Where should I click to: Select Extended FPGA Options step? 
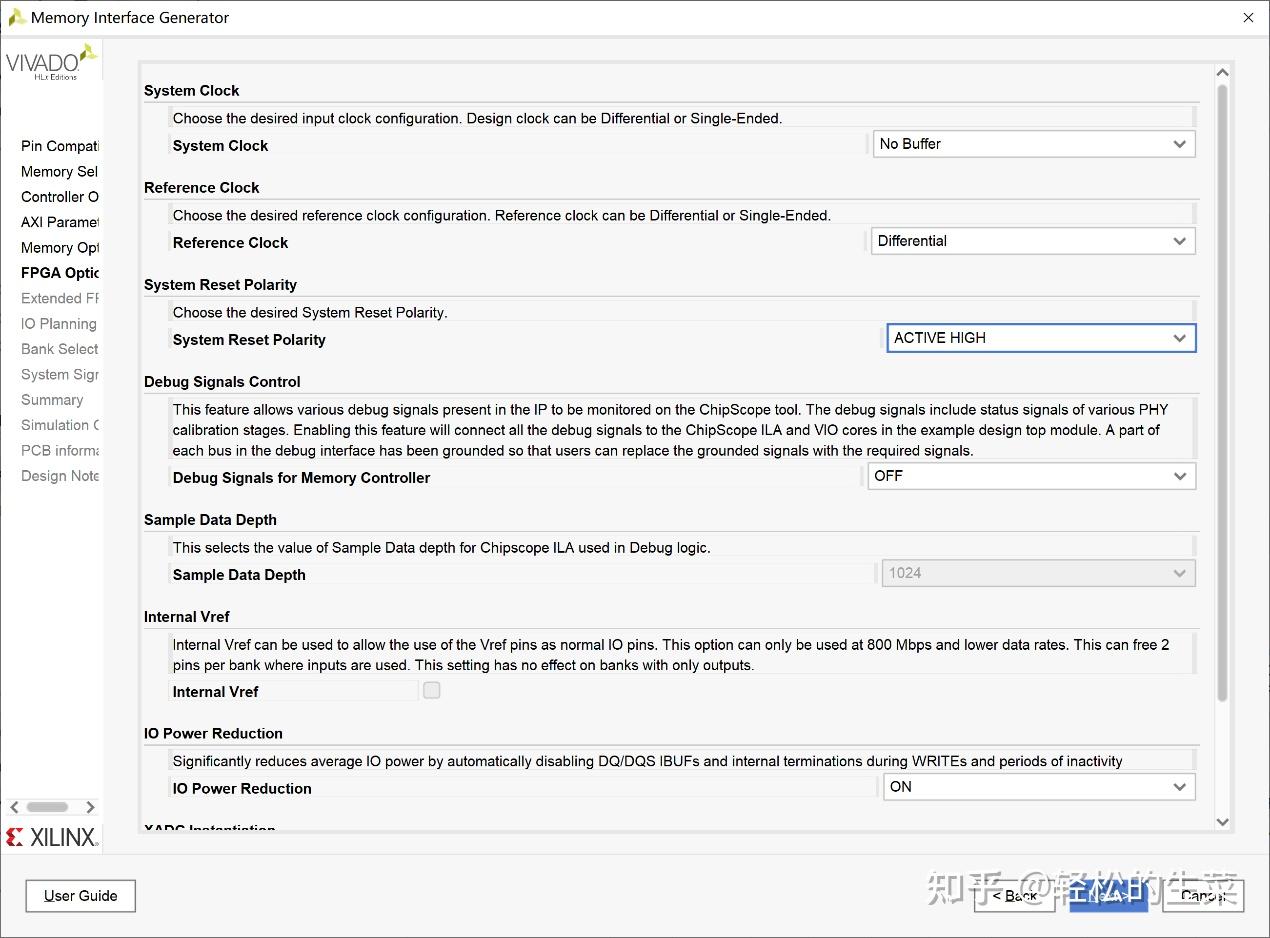[60, 298]
